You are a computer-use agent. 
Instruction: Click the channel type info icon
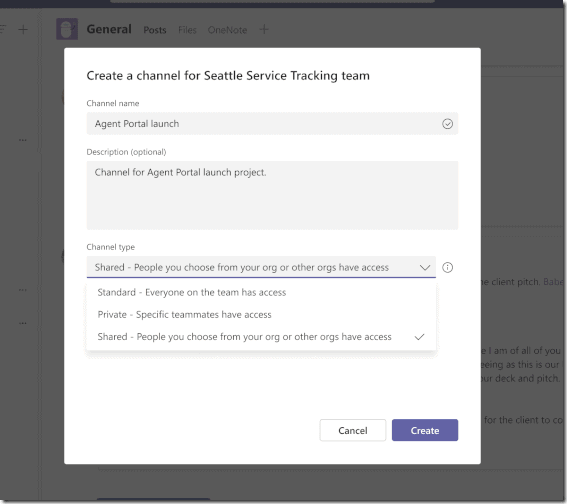(447, 268)
